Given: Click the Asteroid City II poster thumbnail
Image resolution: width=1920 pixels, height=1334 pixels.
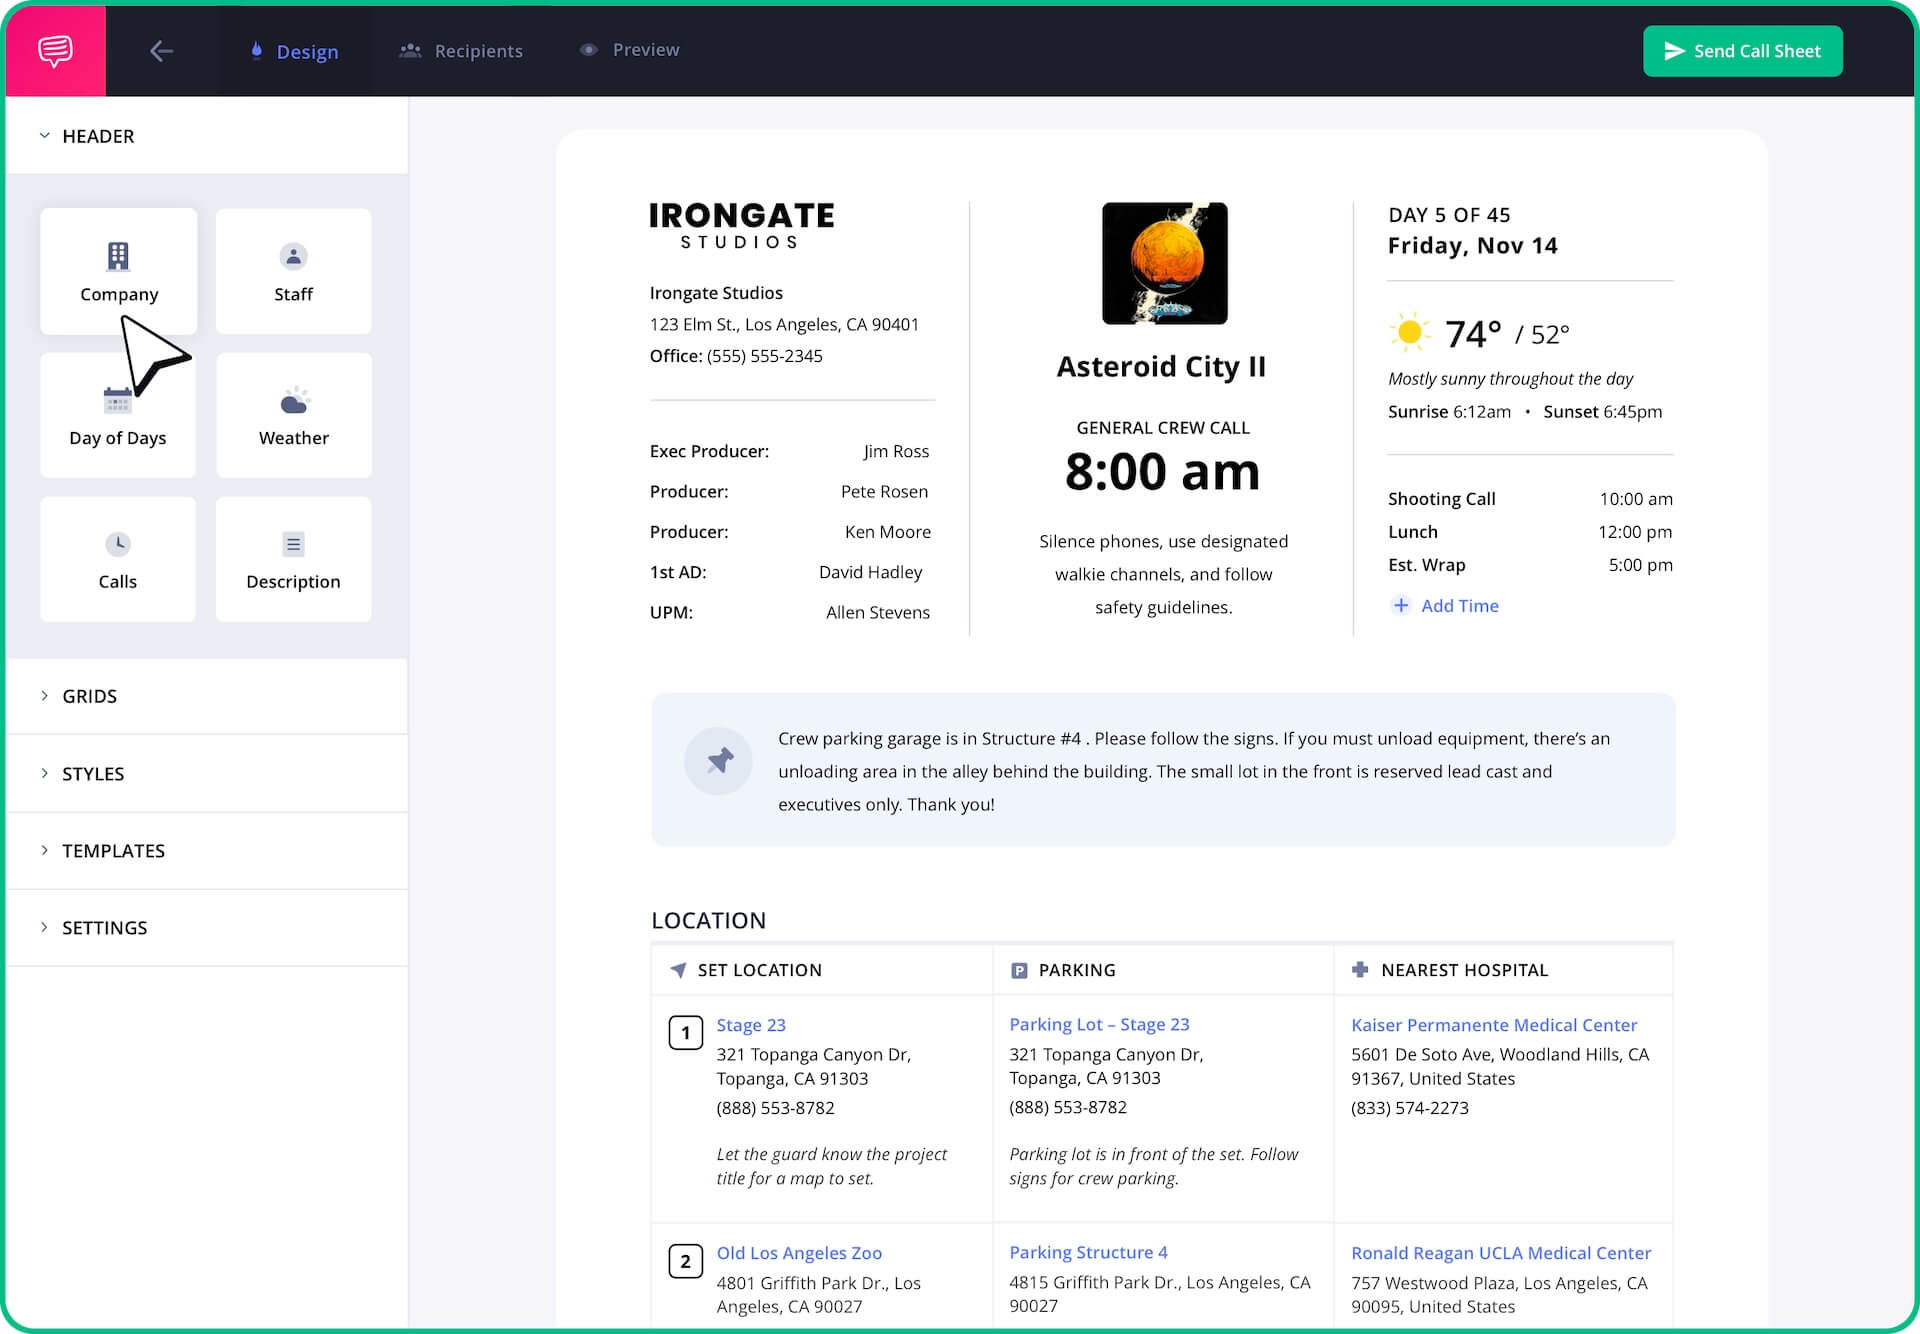Looking at the screenshot, I should click(1164, 263).
